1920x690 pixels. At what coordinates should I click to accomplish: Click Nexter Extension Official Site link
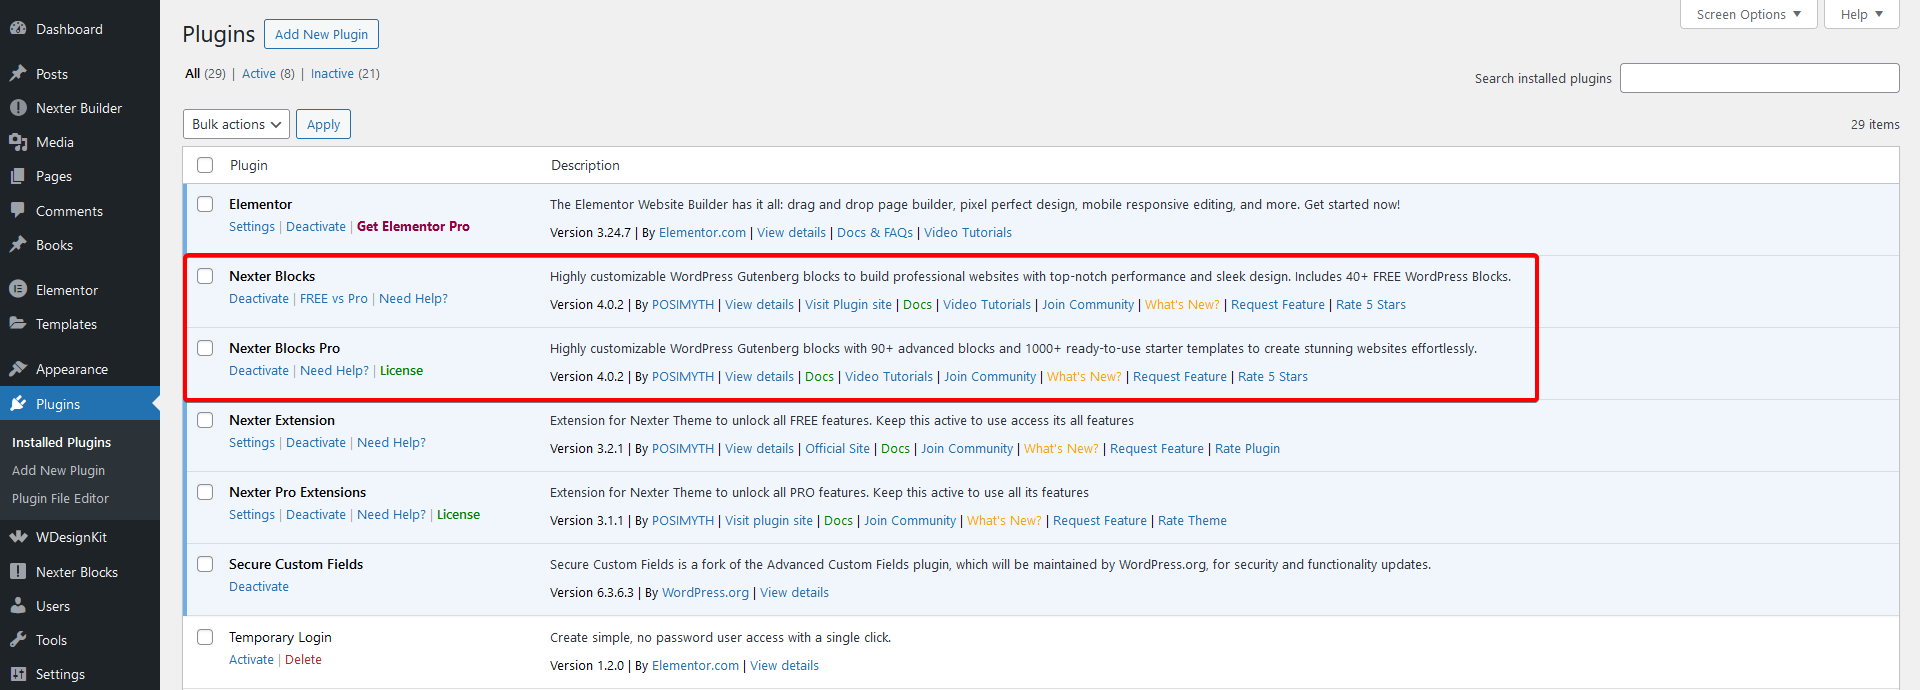point(837,449)
